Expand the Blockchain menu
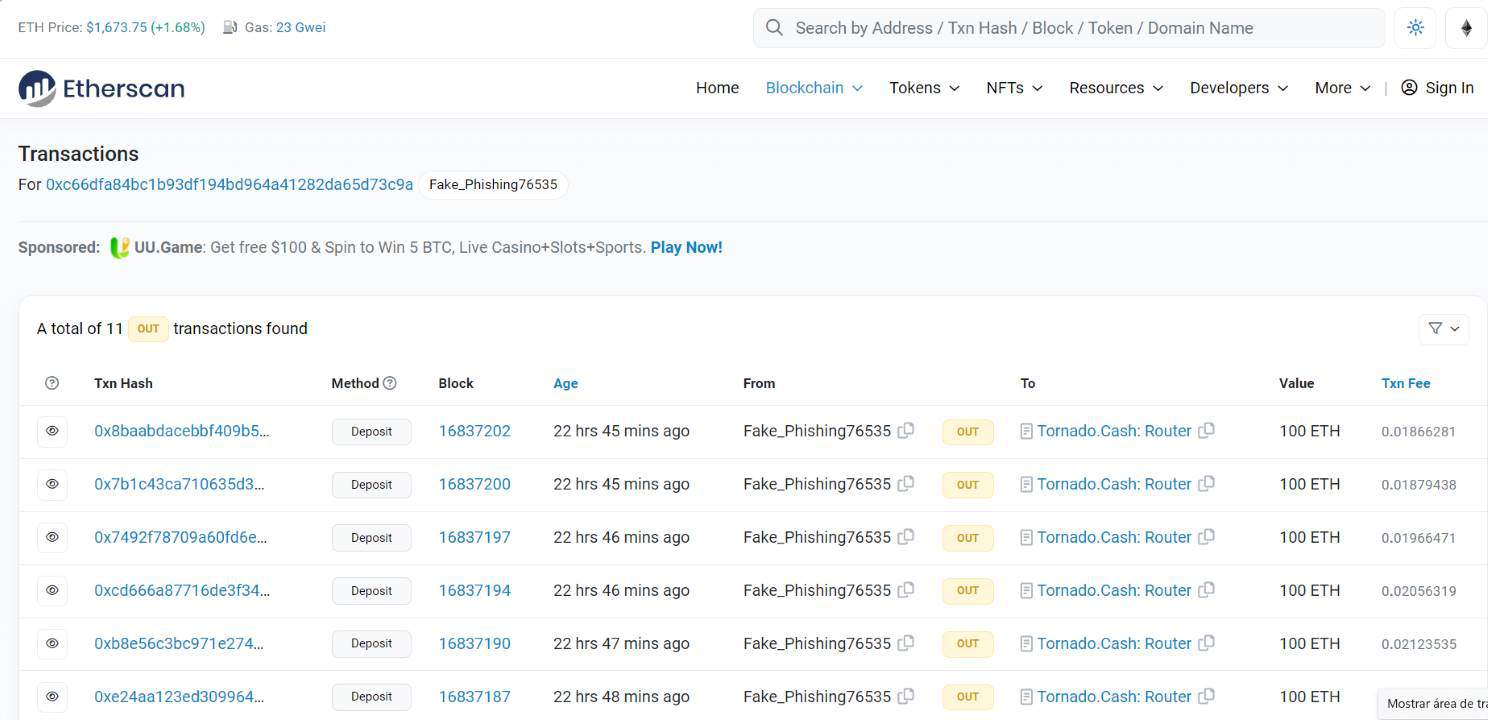Screen dimensions: 1488x720 (x=813, y=88)
